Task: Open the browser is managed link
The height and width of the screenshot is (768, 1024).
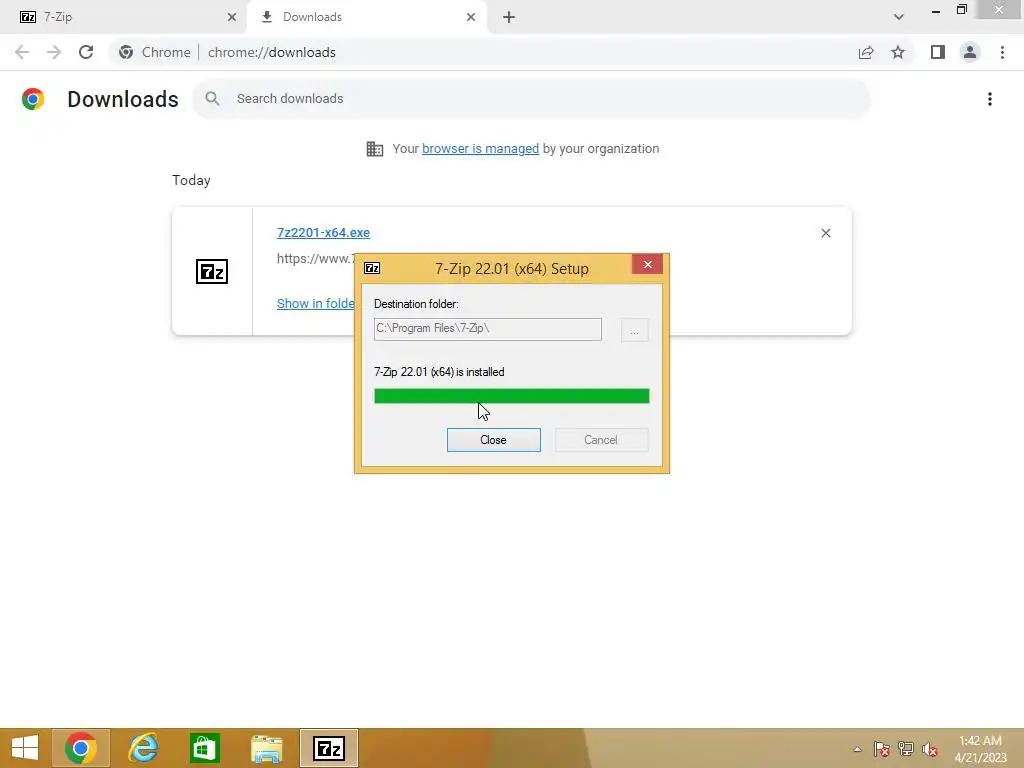Action: click(x=480, y=148)
